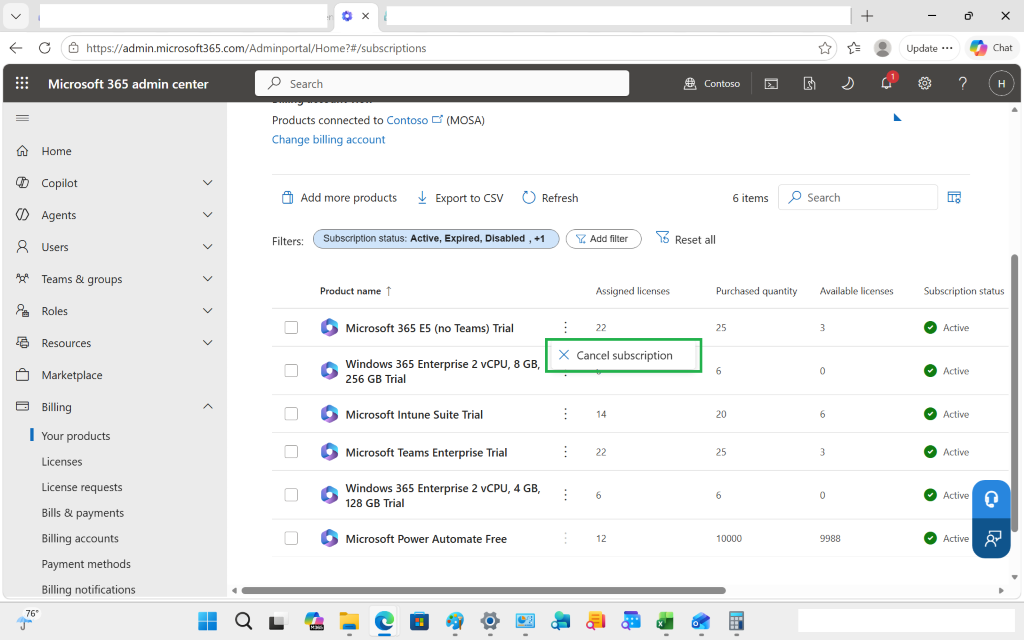Viewport: 1024px width, 640px height.
Task: Open the headset support assistant button
Action: click(x=991, y=500)
